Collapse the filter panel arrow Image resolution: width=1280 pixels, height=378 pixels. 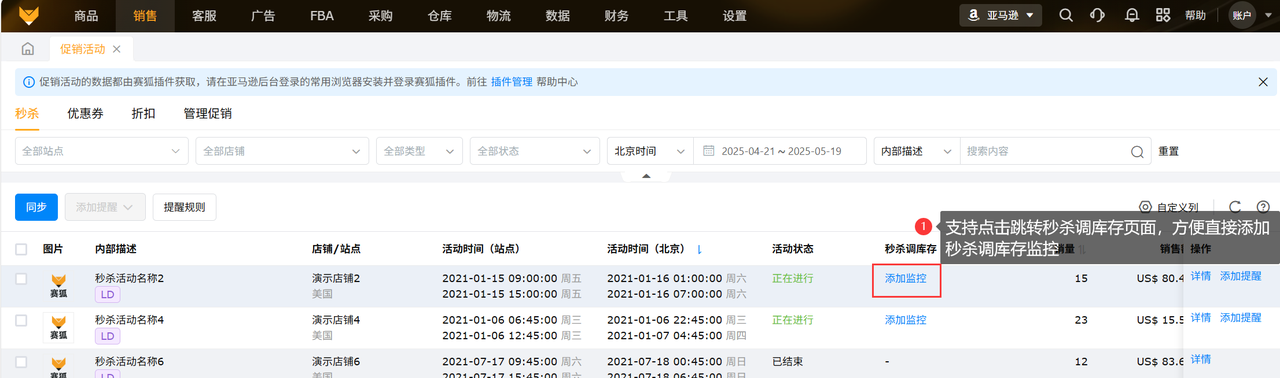[x=646, y=176]
